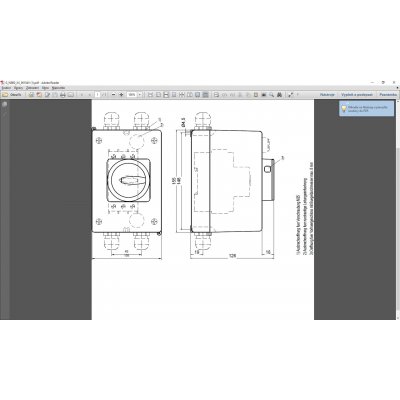
Task: Click the fit width icon after zoom box
Action: point(150,95)
